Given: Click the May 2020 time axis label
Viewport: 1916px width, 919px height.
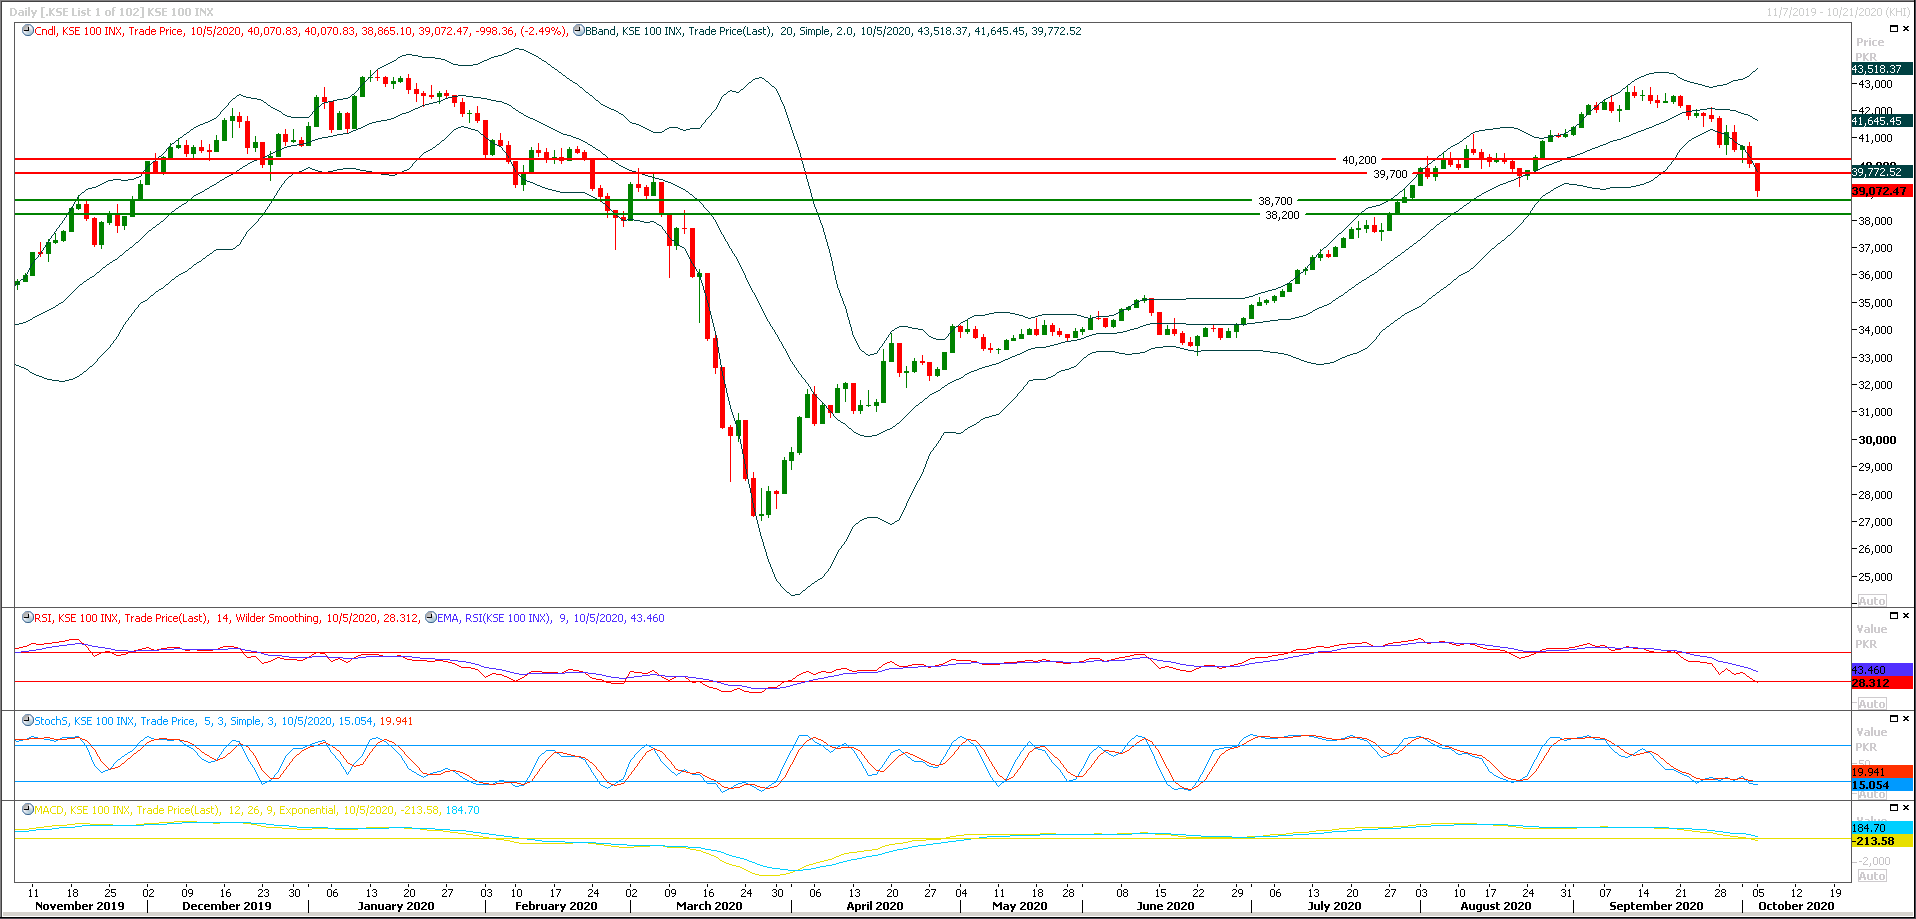Looking at the screenshot, I should [x=1020, y=906].
